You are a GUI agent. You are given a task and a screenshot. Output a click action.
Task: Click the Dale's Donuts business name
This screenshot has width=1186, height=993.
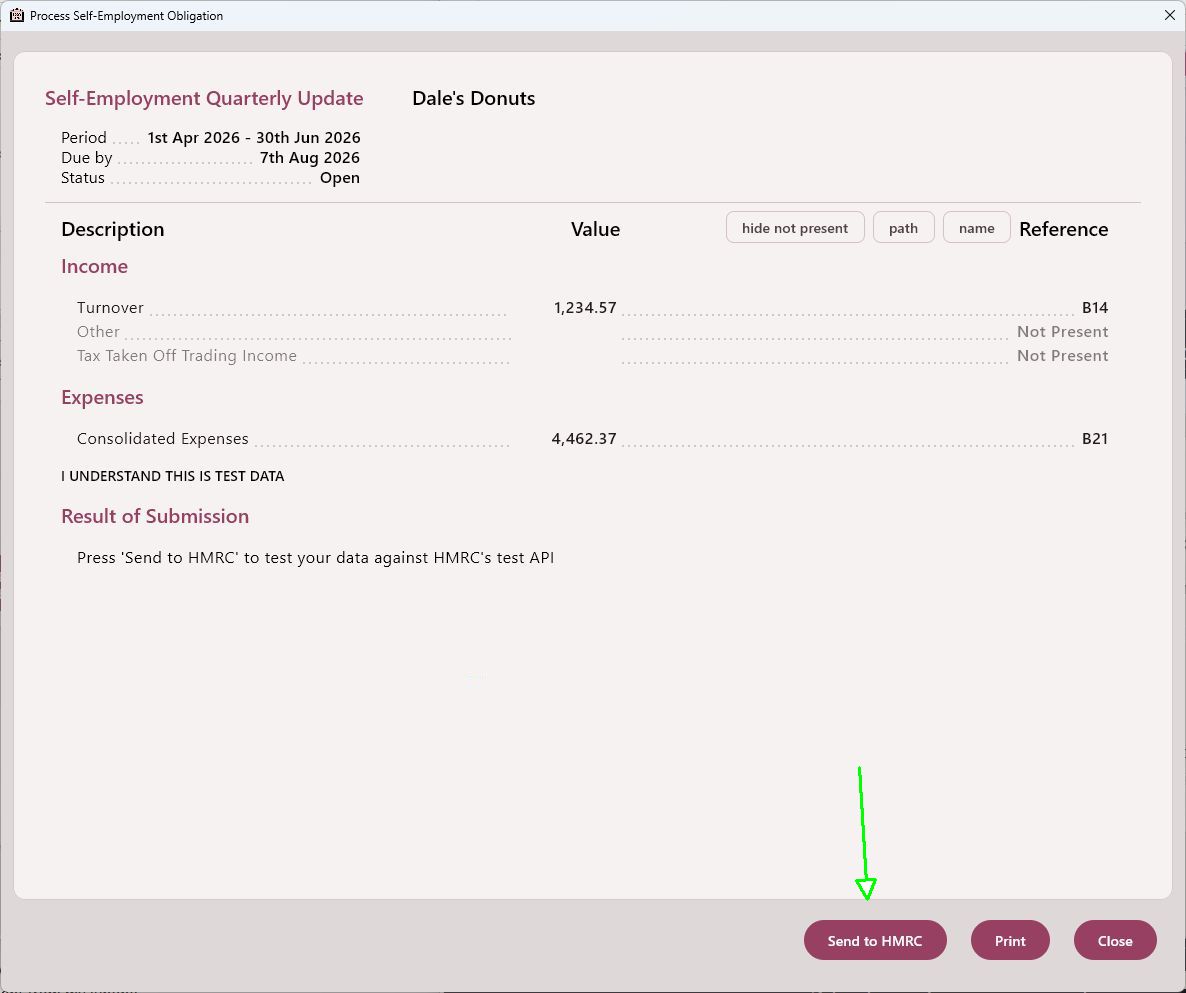473,98
